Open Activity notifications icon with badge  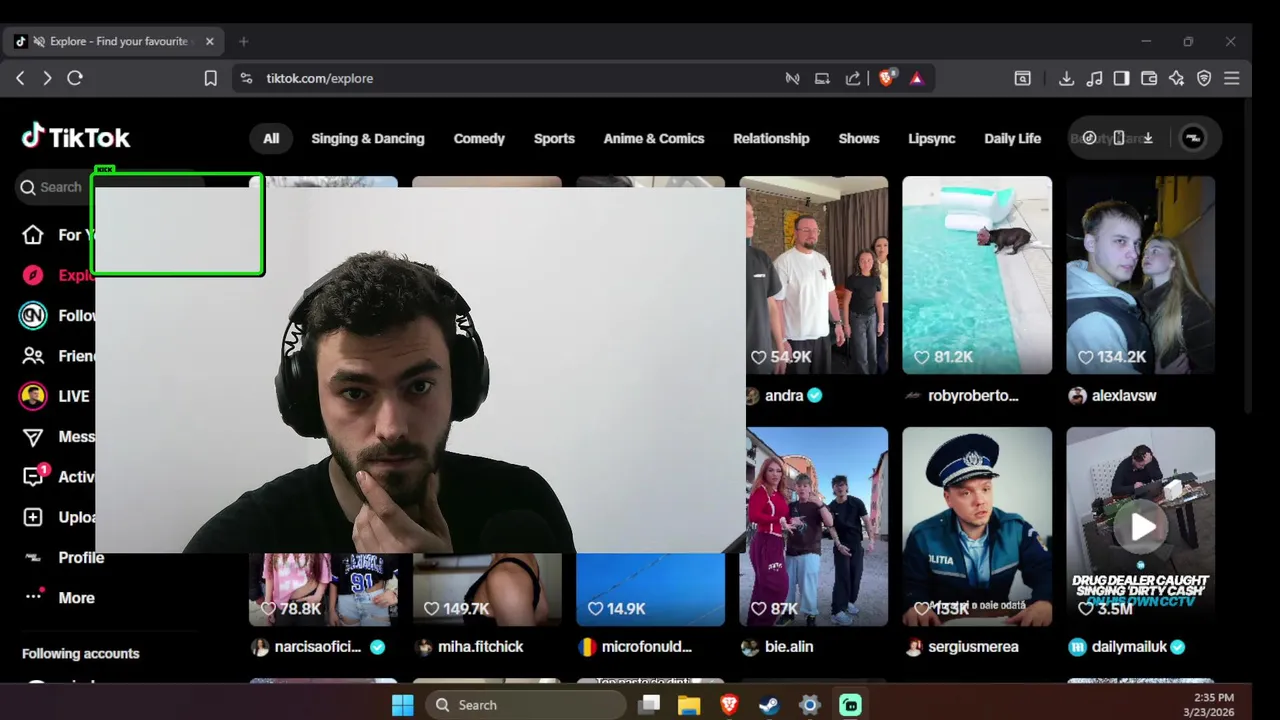34,476
